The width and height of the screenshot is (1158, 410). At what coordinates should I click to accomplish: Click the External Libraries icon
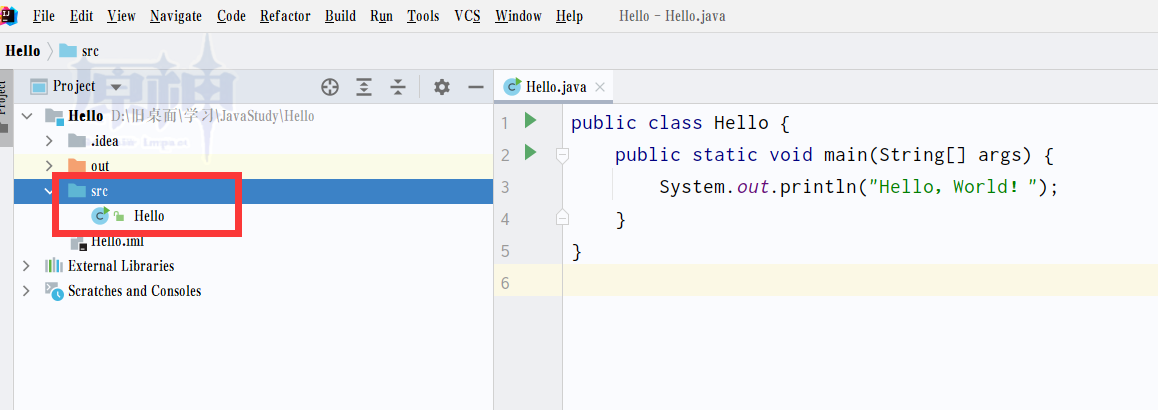point(54,266)
